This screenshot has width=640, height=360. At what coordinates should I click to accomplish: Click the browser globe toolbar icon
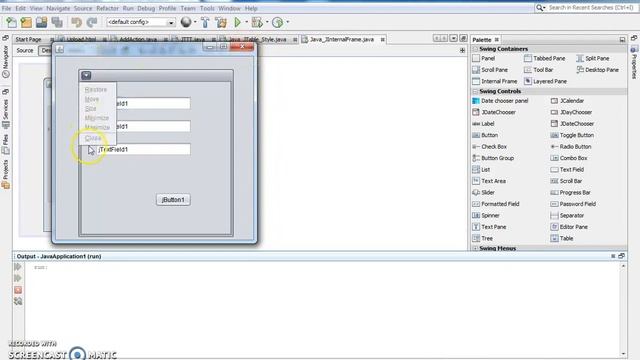[x=186, y=22]
